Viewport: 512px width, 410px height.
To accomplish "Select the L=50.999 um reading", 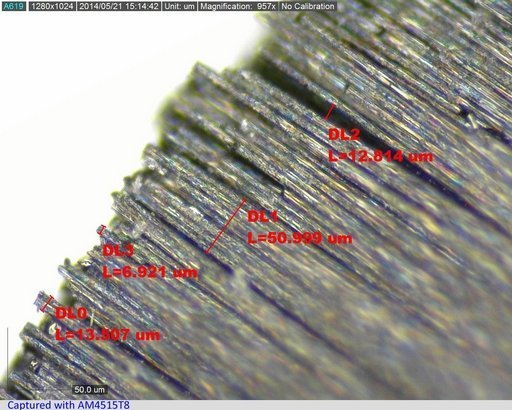I will coord(300,238).
